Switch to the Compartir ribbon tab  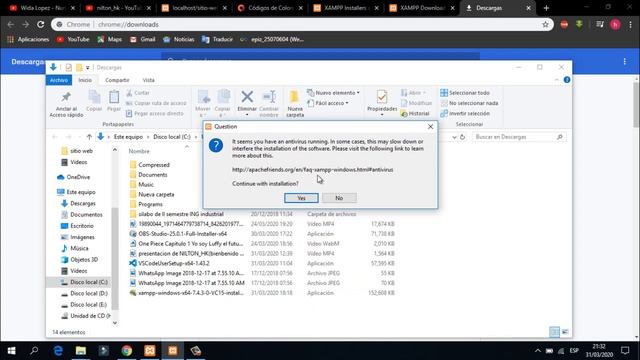click(x=117, y=80)
